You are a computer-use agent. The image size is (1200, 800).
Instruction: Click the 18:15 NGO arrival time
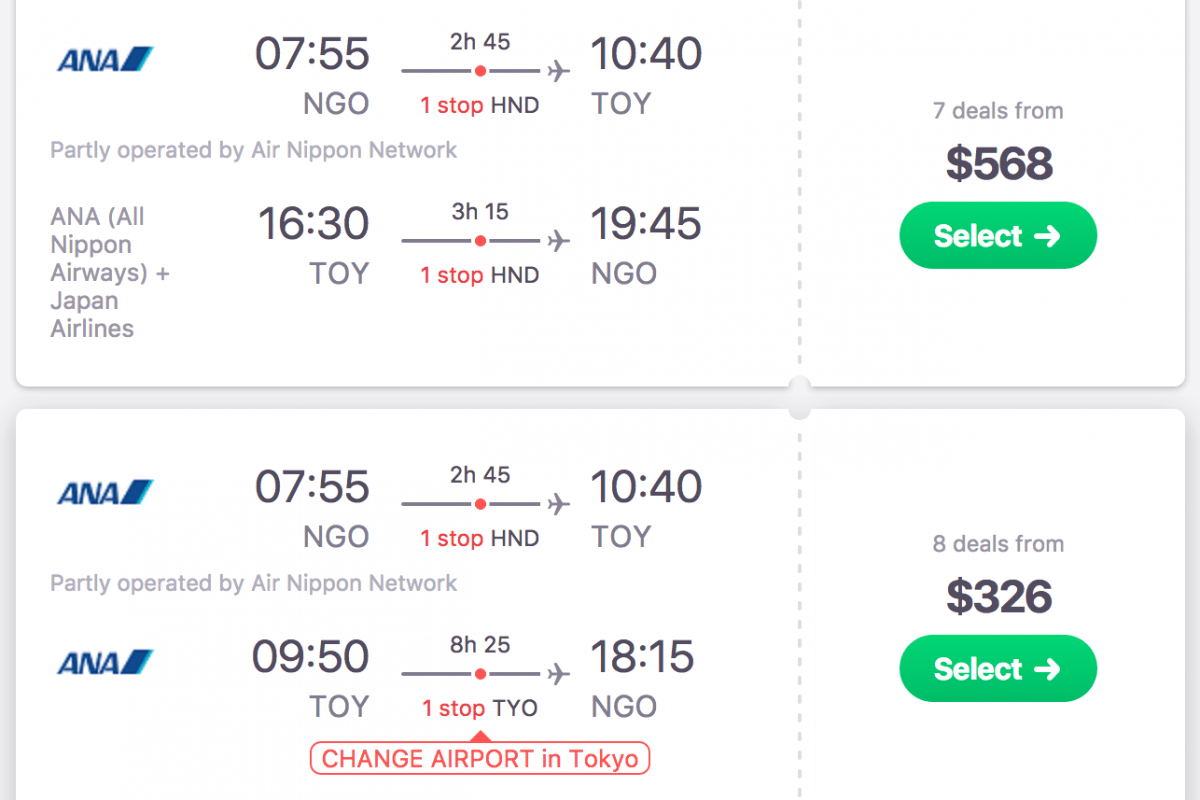tap(641, 658)
